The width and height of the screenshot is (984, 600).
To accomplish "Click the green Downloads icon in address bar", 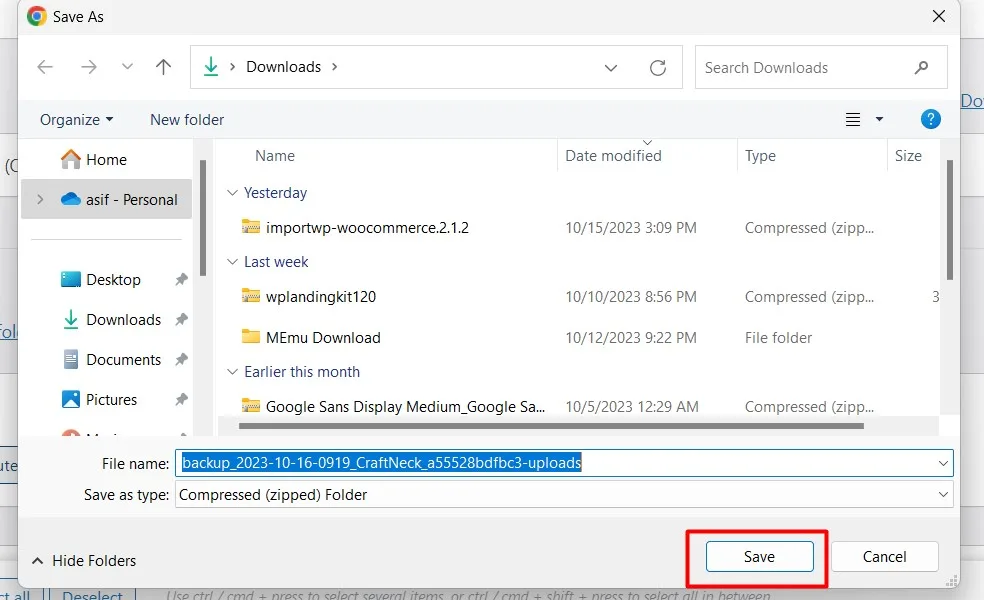I will pos(211,67).
